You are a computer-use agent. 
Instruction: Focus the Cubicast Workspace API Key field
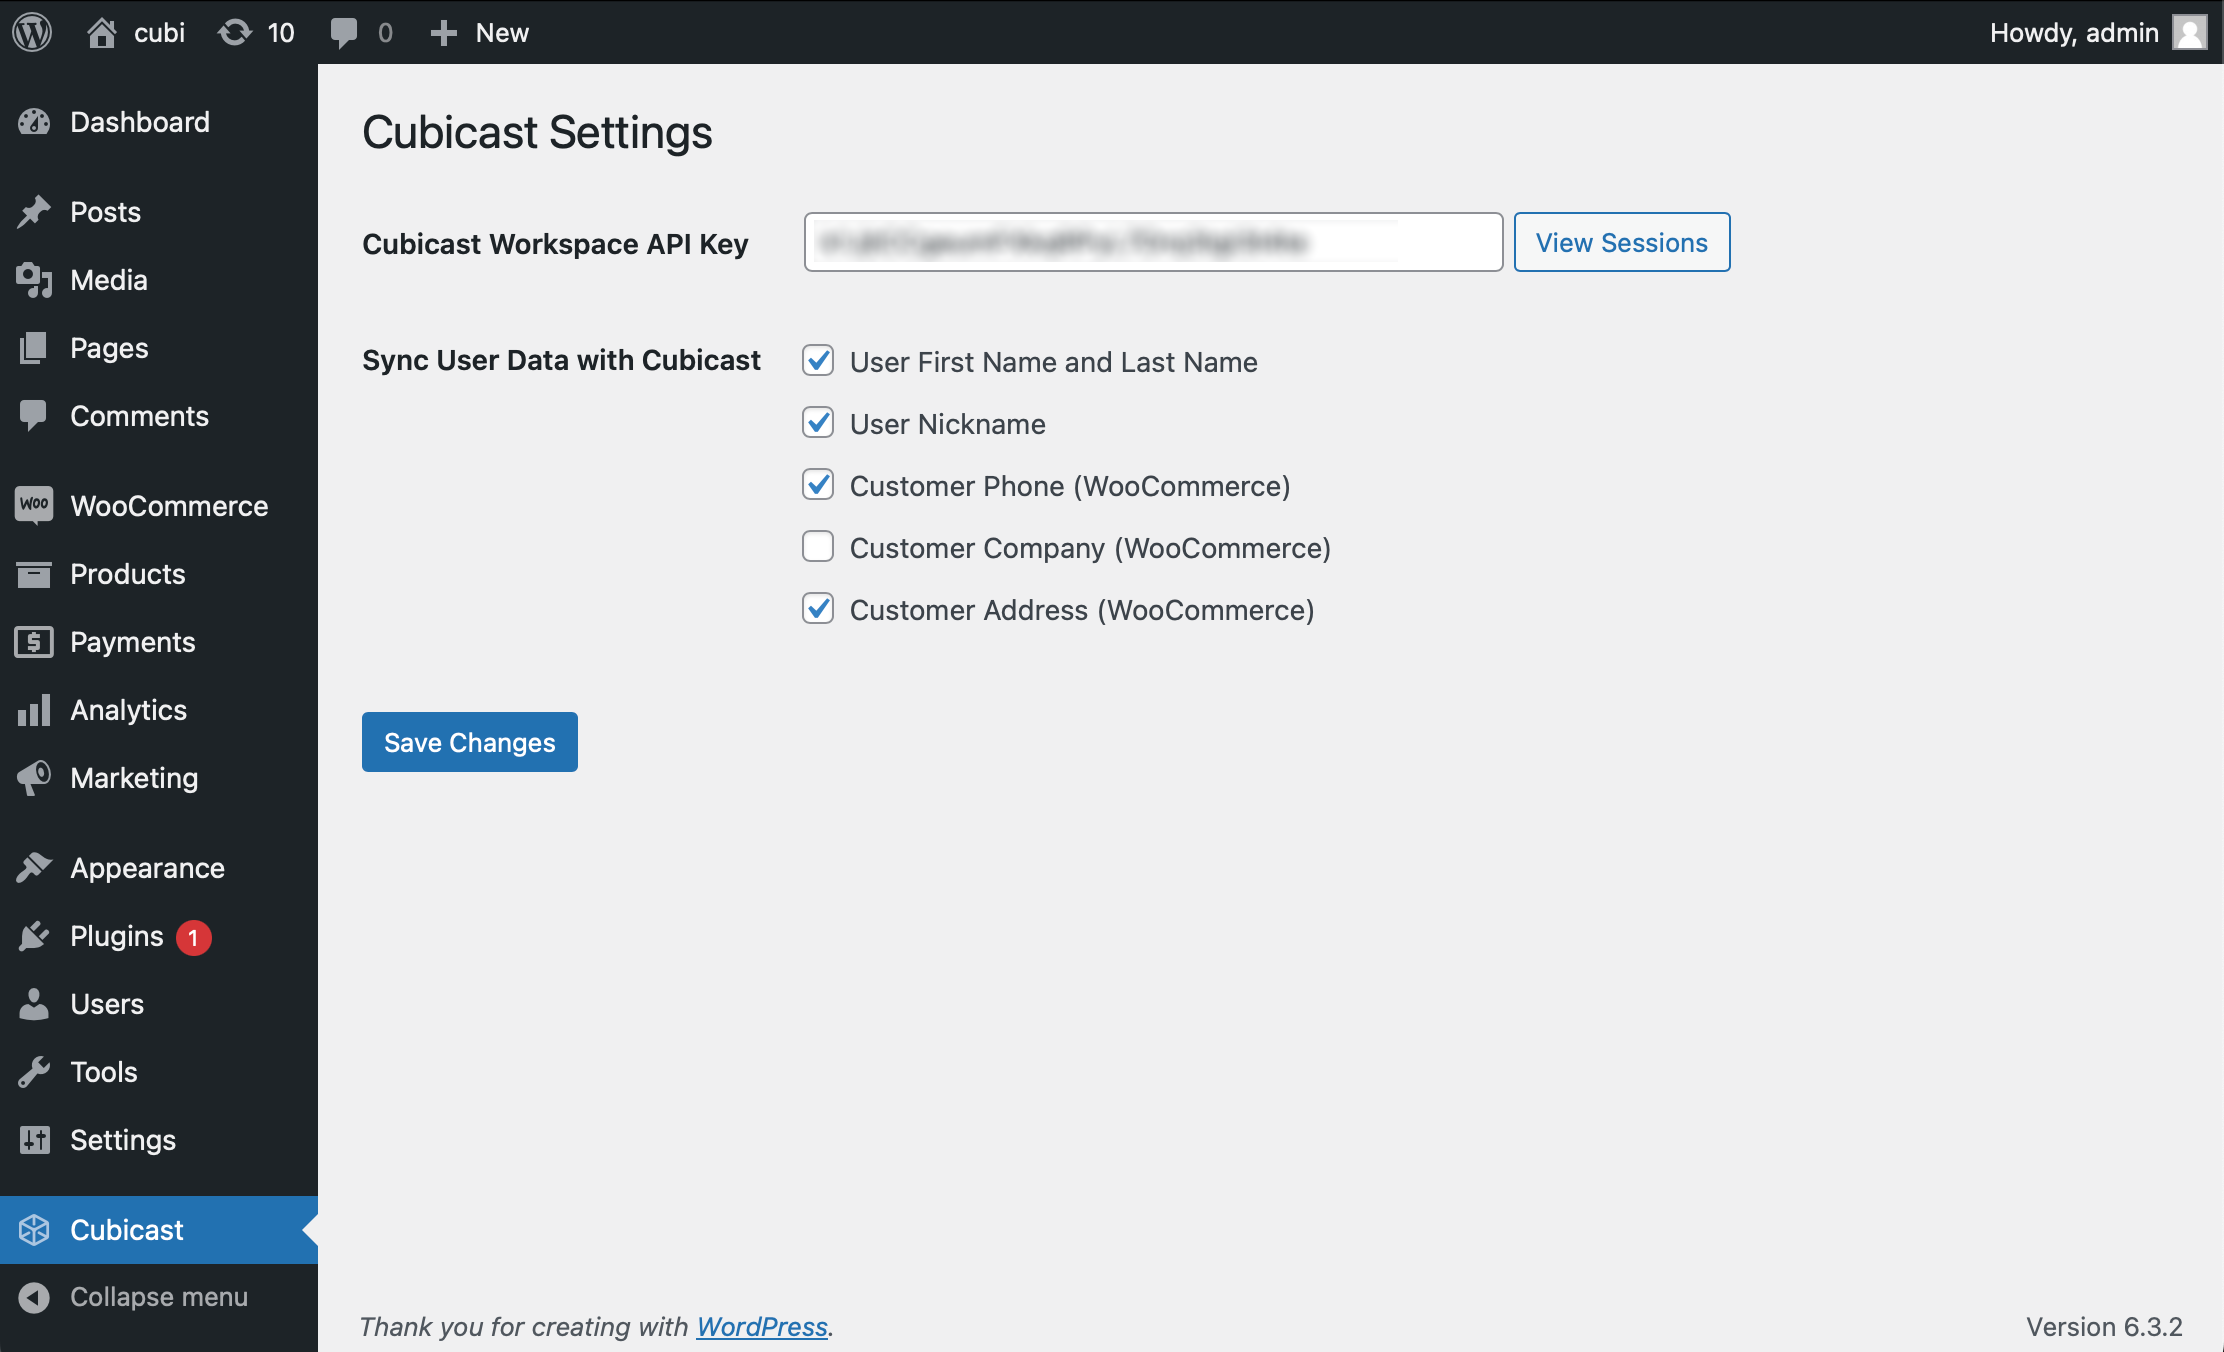coord(1153,242)
